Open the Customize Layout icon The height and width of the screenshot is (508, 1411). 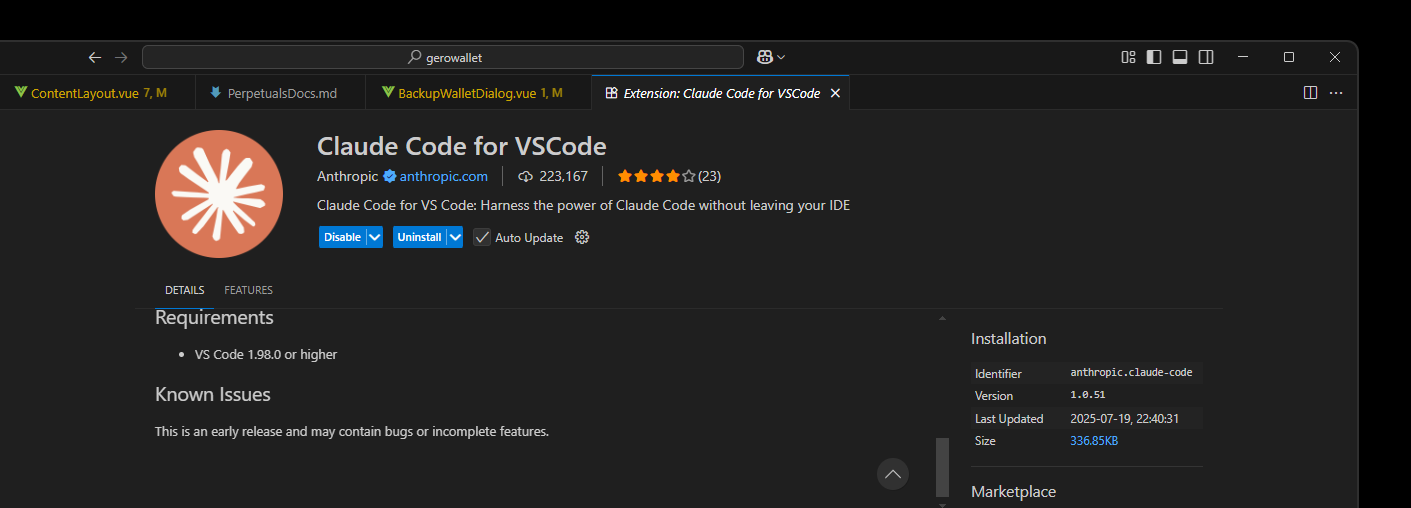point(1128,57)
